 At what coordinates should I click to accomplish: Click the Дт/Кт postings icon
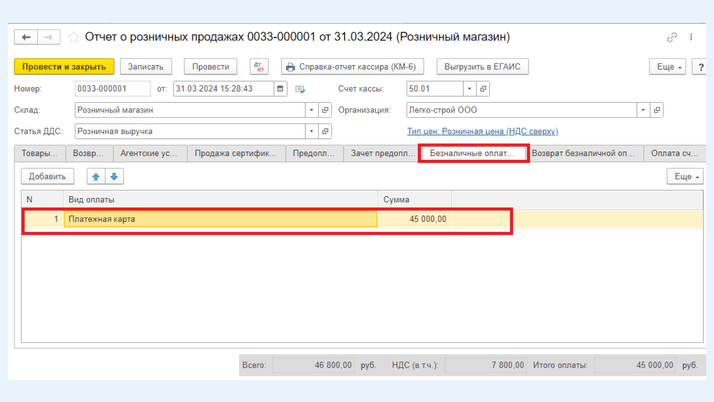pos(259,67)
